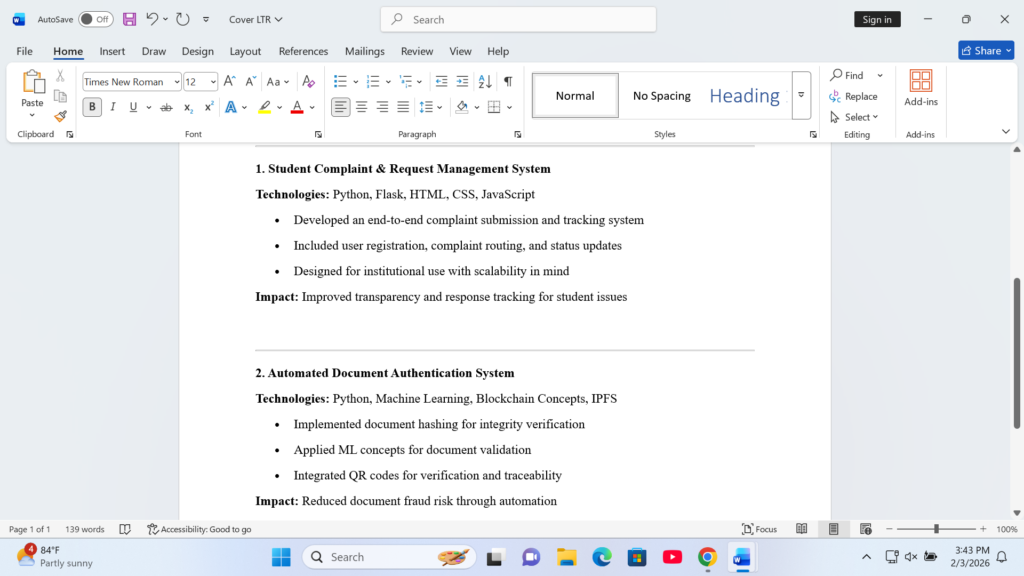Click the vertical scrollbar thumb
1024x576 pixels.
1017,353
